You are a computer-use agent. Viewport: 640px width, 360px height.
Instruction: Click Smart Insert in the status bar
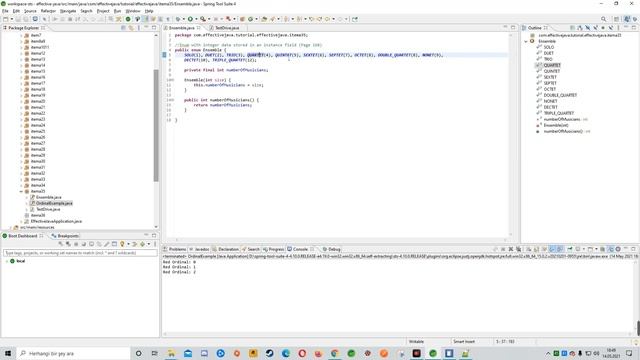coord(464,342)
